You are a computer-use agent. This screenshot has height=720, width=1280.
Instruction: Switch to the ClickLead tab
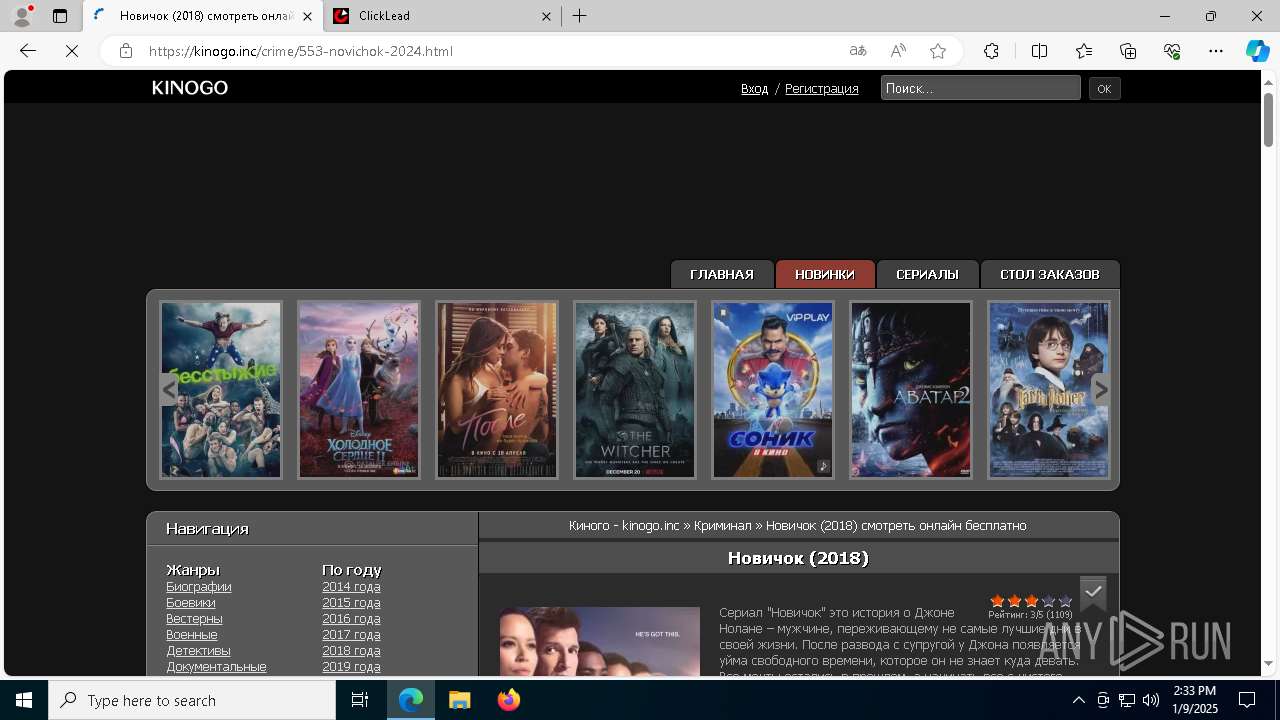click(443, 16)
